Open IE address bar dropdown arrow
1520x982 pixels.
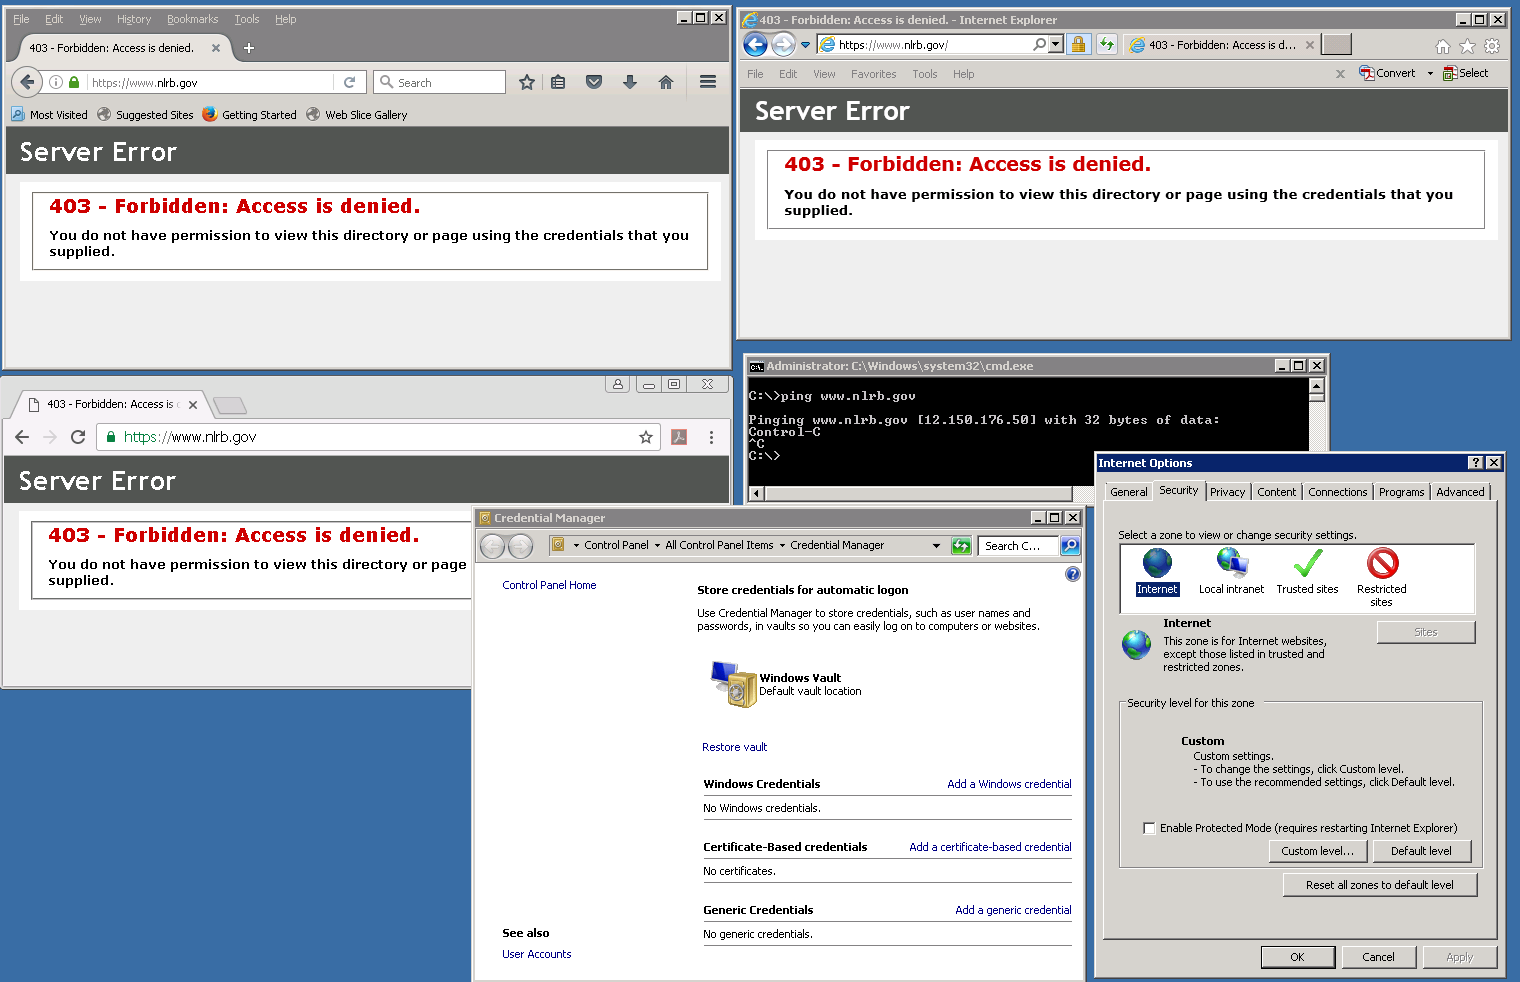point(1055,44)
